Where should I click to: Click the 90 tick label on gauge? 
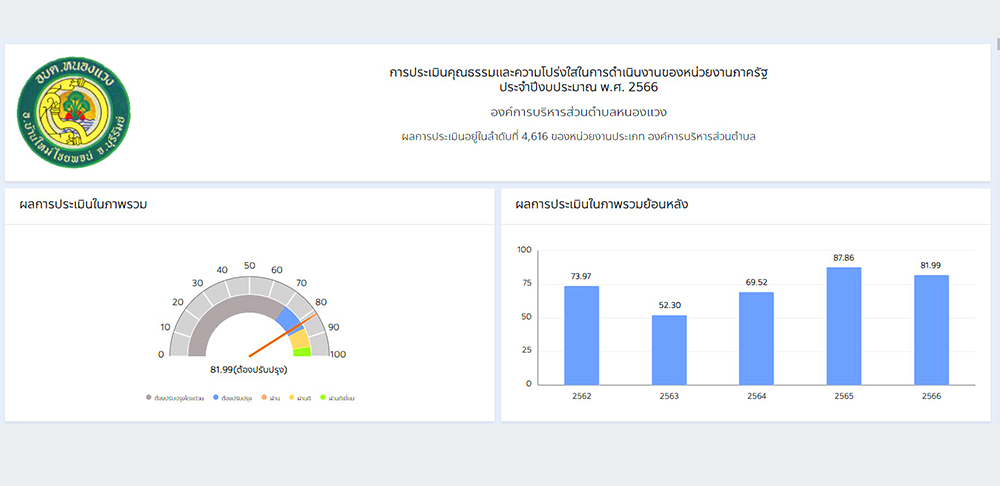tap(334, 327)
